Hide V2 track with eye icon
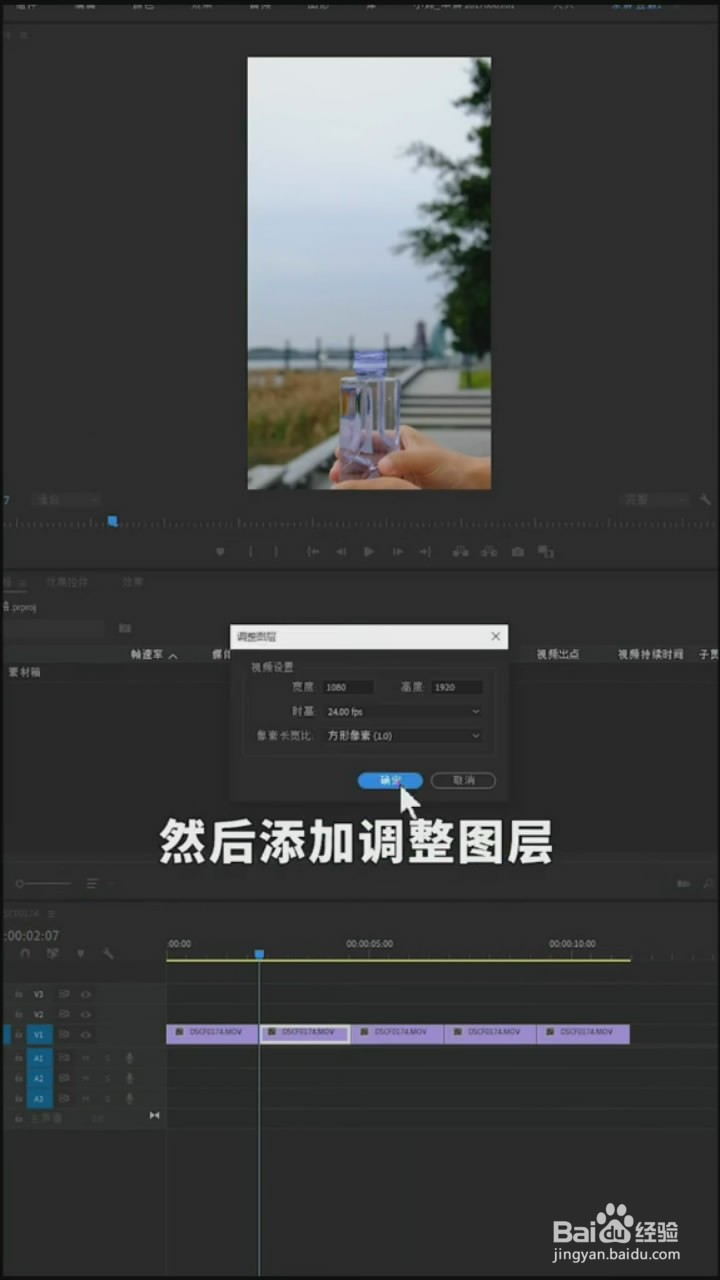Viewport: 720px width, 1280px height. [x=86, y=1014]
